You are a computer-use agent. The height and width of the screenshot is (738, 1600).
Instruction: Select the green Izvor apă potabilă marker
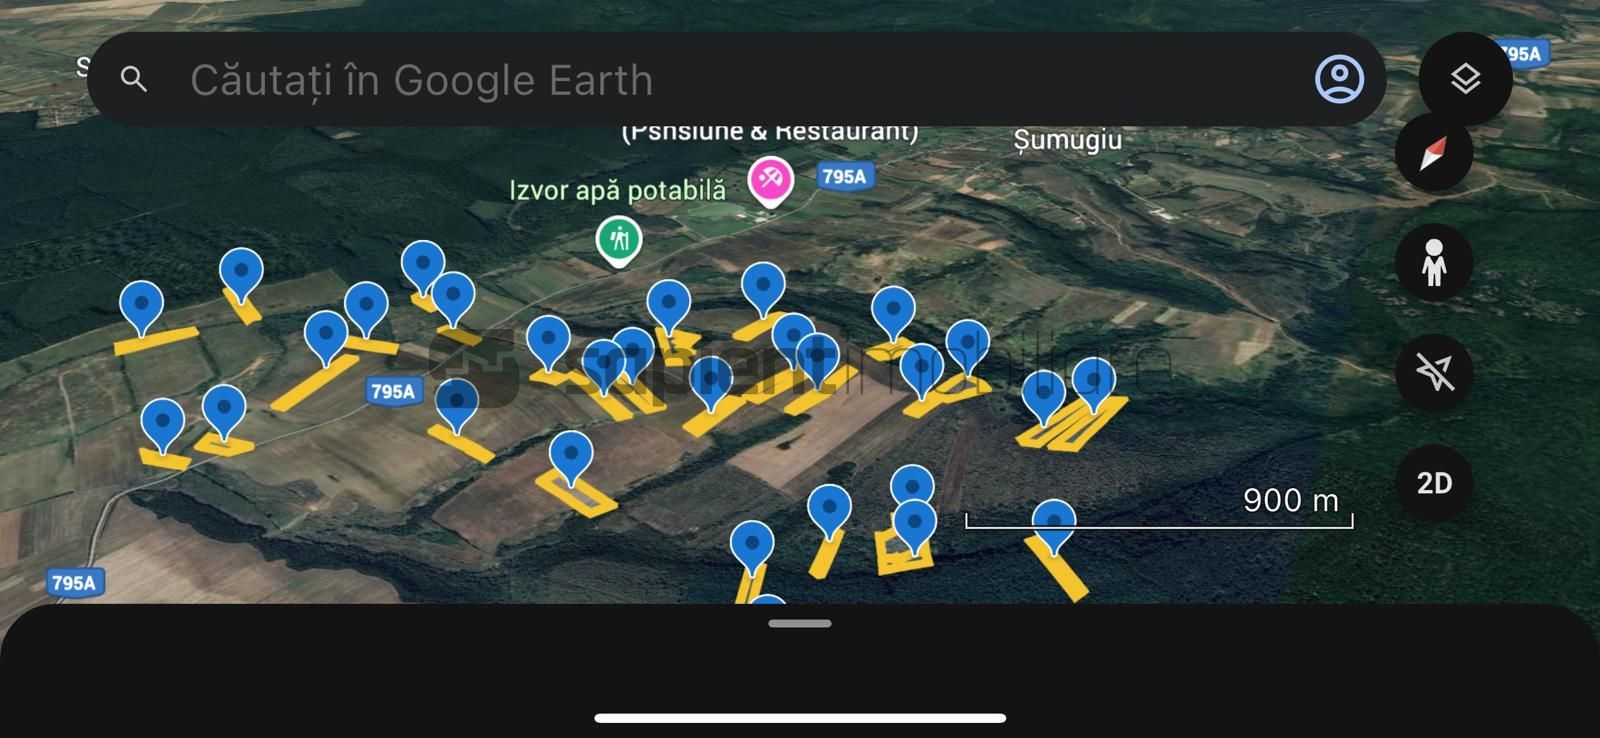click(619, 242)
